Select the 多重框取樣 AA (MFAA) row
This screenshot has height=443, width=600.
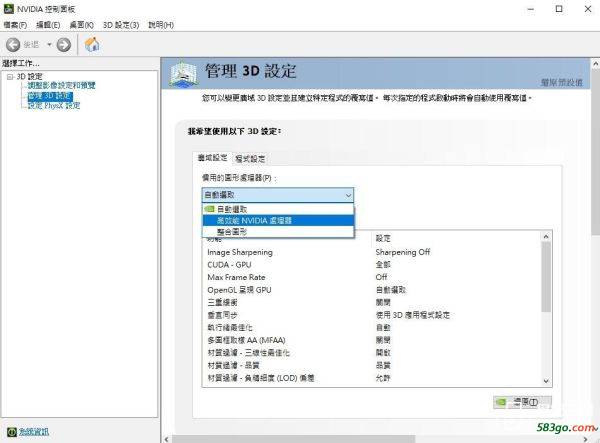(372, 340)
